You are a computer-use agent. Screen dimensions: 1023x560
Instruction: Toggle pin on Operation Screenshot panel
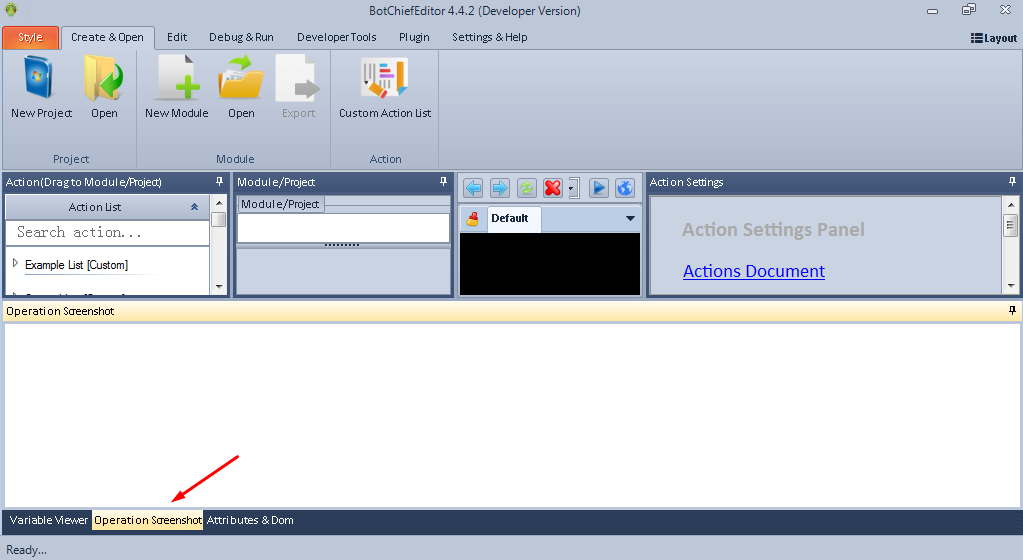[x=1012, y=311]
